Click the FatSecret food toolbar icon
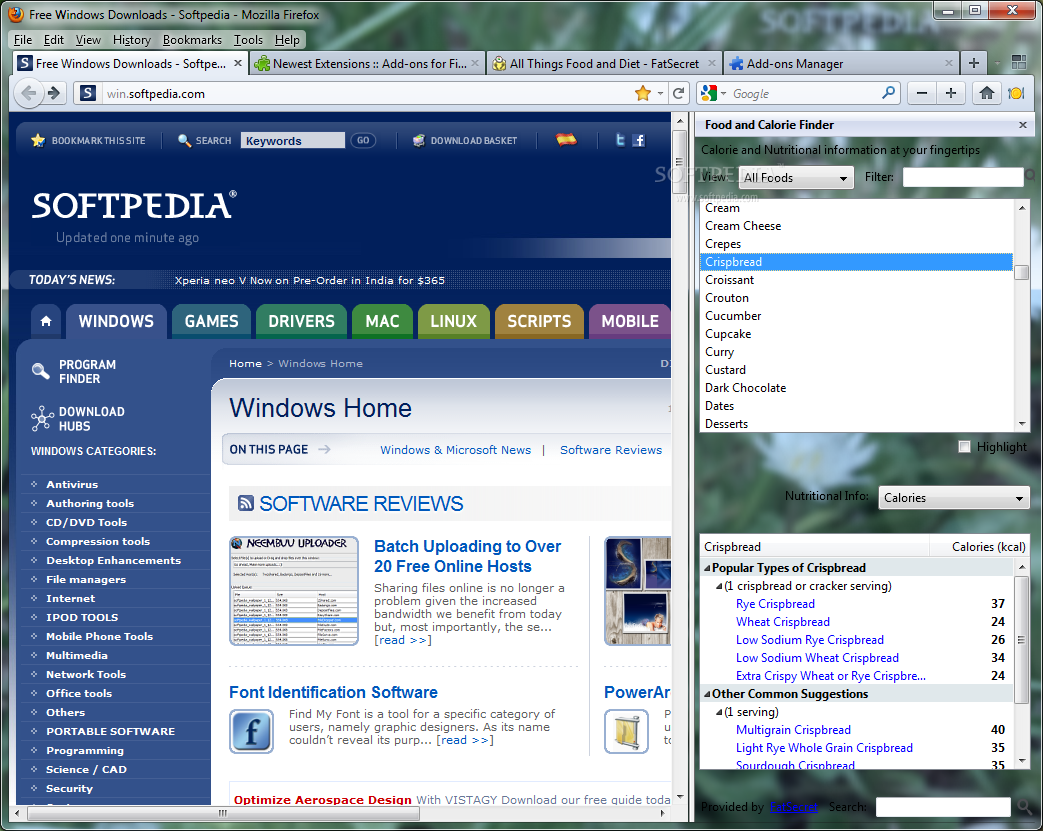Viewport: 1043px width, 831px height. coord(1016,93)
